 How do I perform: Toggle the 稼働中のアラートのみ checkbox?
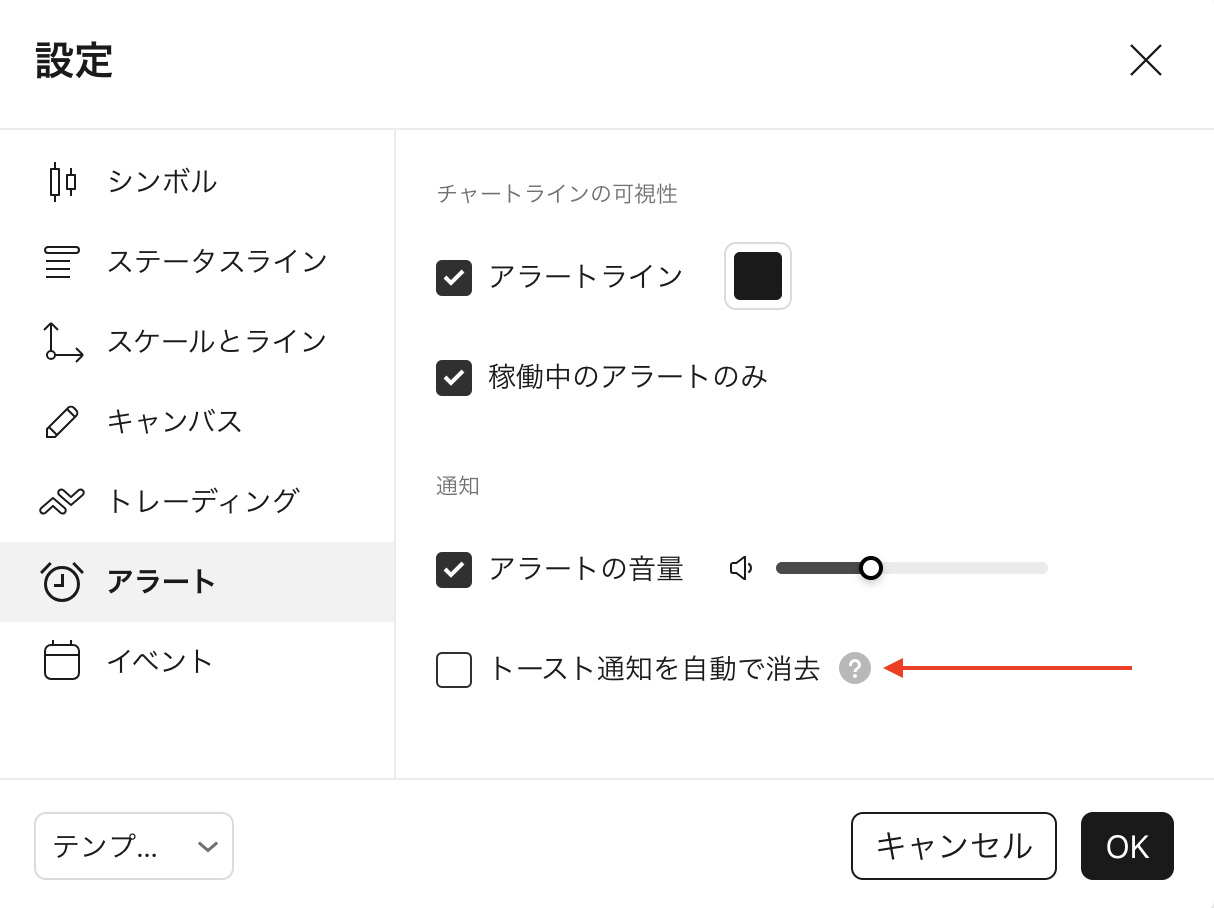[x=454, y=378]
